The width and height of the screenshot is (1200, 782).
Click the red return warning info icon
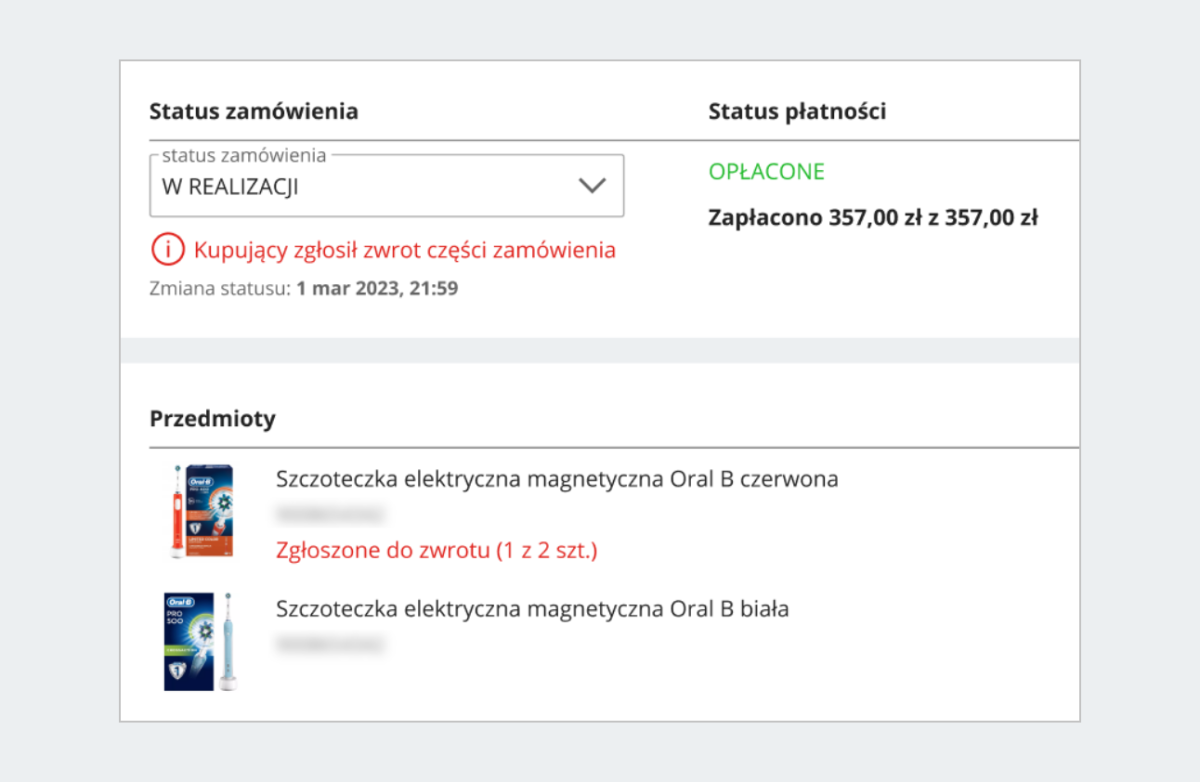click(x=168, y=250)
